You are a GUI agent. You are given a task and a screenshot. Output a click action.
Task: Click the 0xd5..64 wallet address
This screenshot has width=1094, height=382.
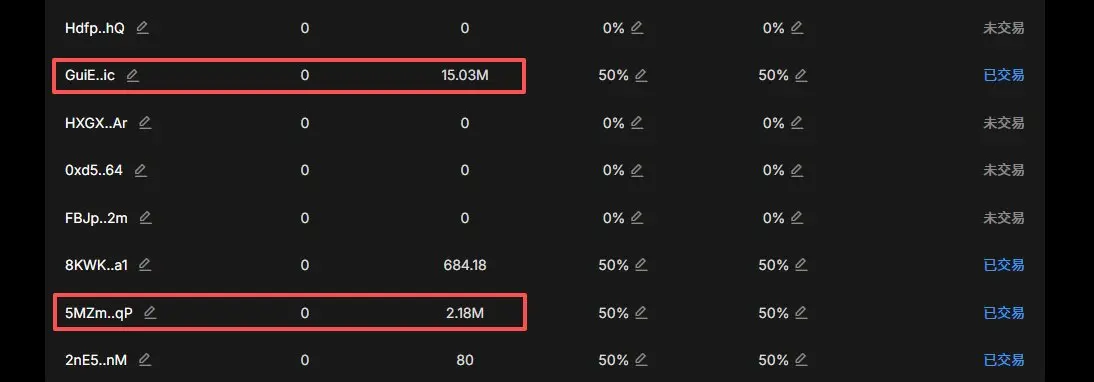point(93,170)
